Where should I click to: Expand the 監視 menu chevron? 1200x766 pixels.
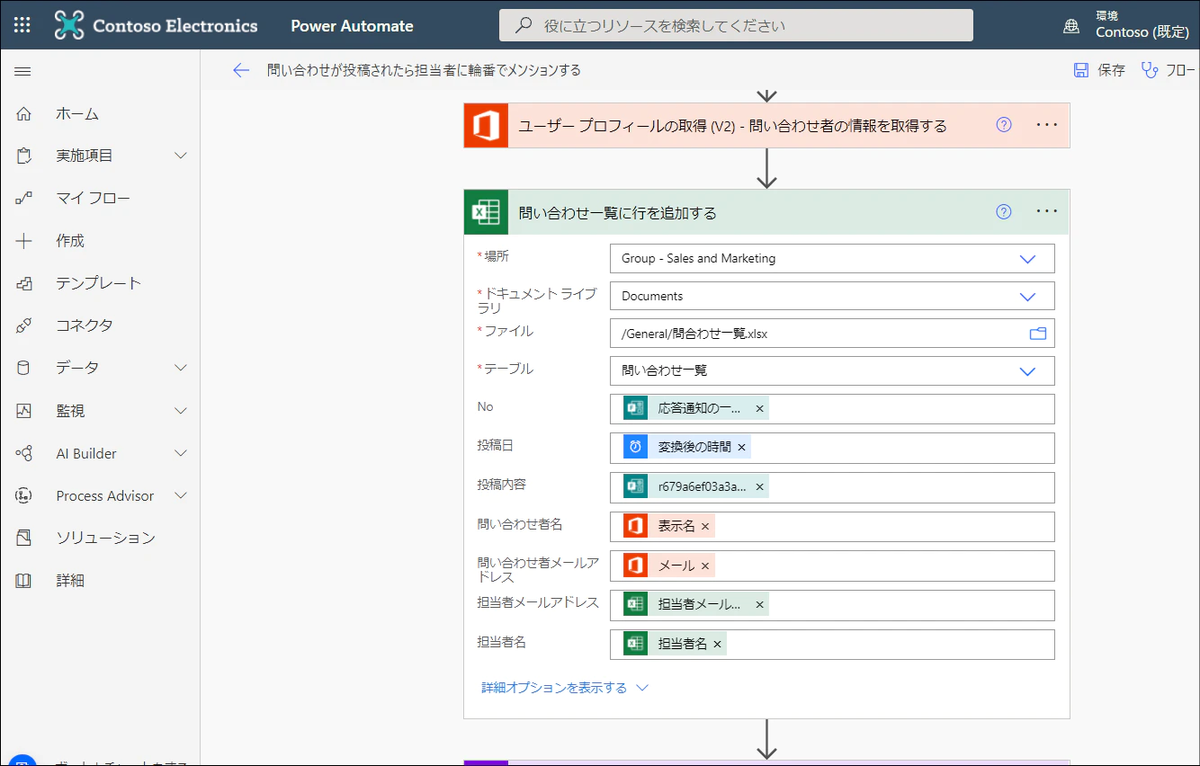click(181, 411)
